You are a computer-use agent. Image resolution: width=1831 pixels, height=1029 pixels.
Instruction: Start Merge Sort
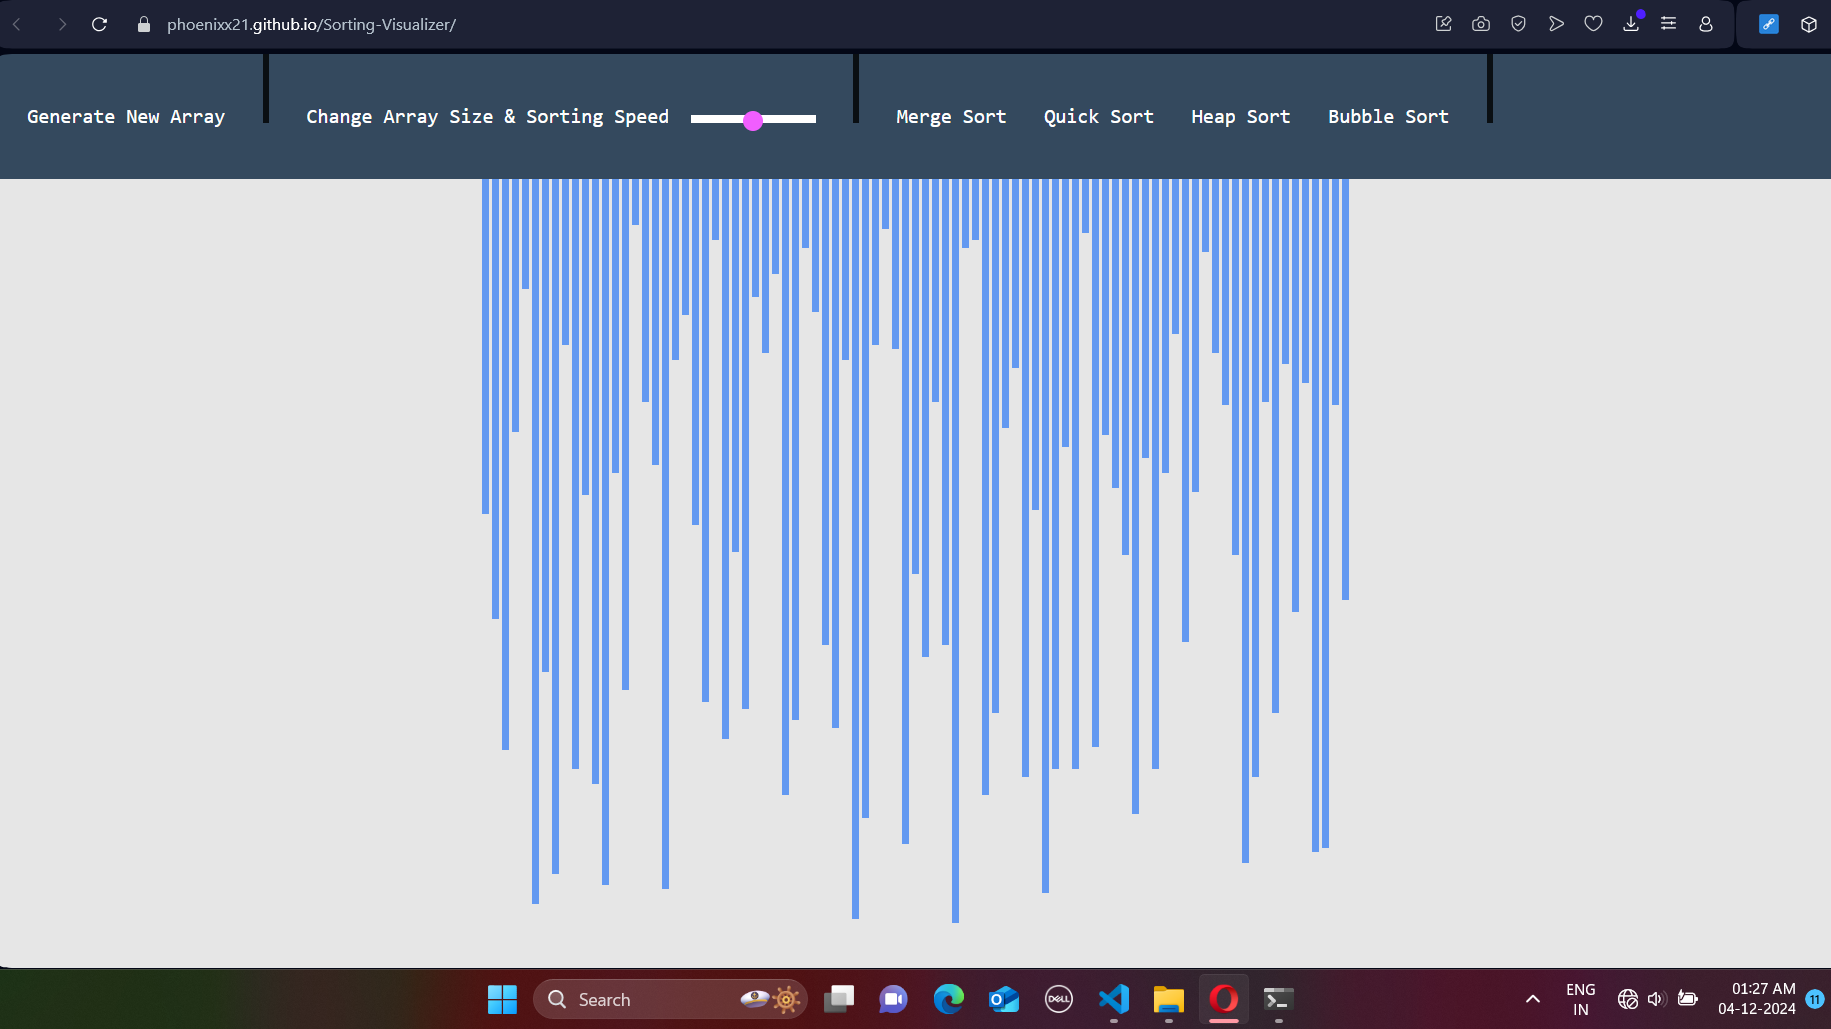click(951, 117)
